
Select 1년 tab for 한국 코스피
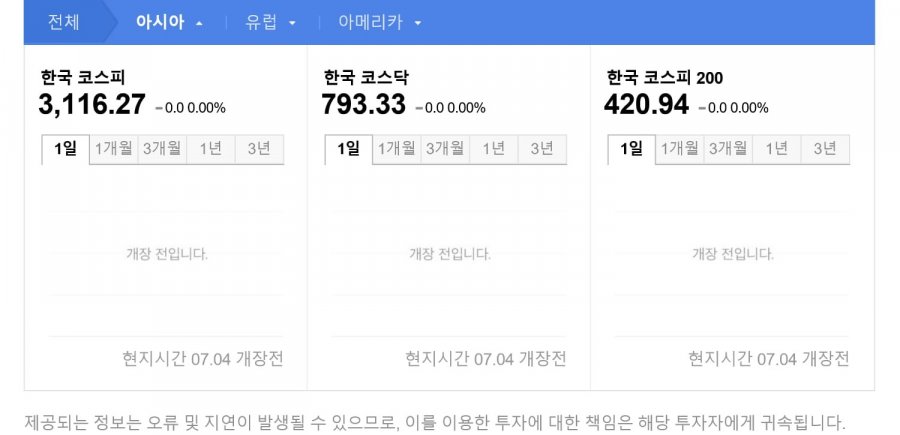(211, 149)
